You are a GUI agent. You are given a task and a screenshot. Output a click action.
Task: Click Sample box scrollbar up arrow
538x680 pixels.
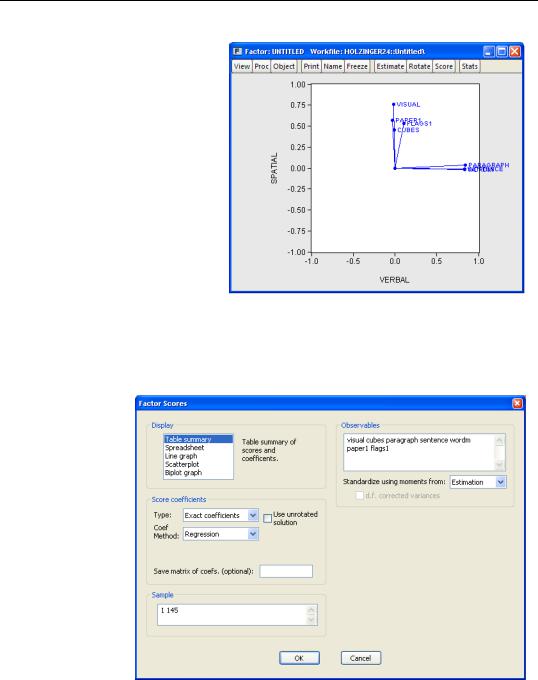[311, 610]
